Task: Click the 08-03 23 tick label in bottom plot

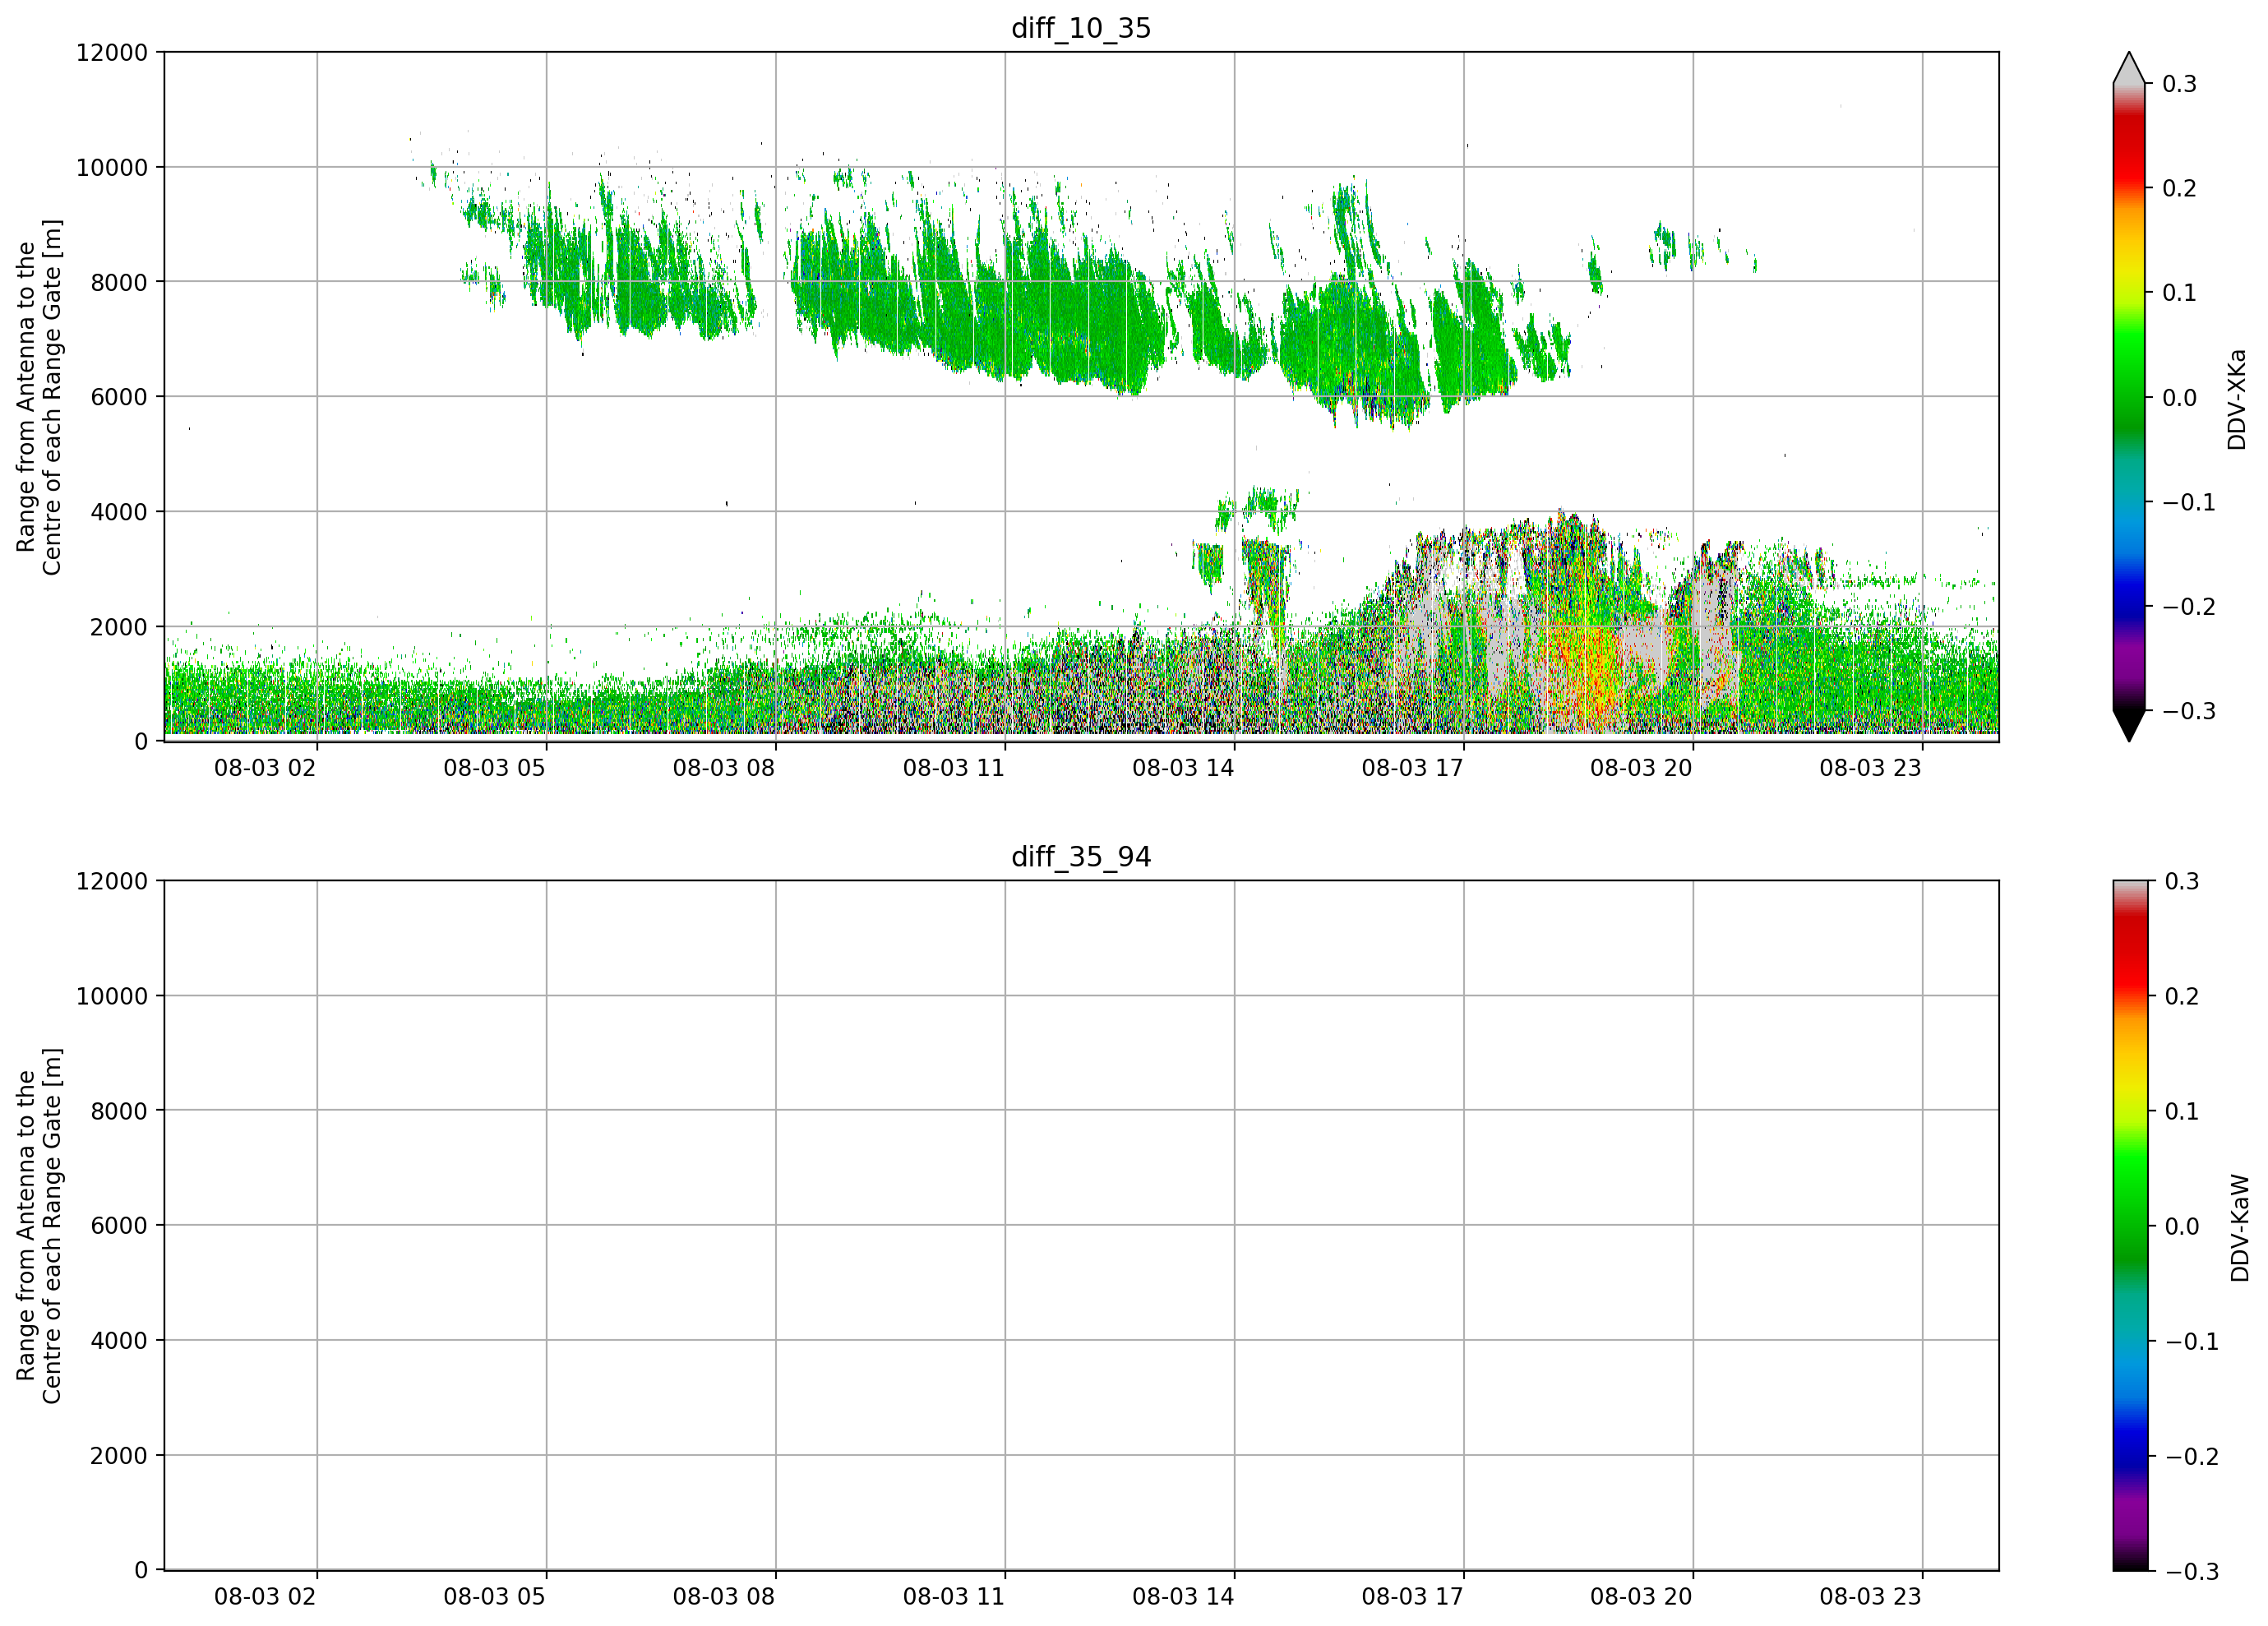Action: [1870, 1597]
